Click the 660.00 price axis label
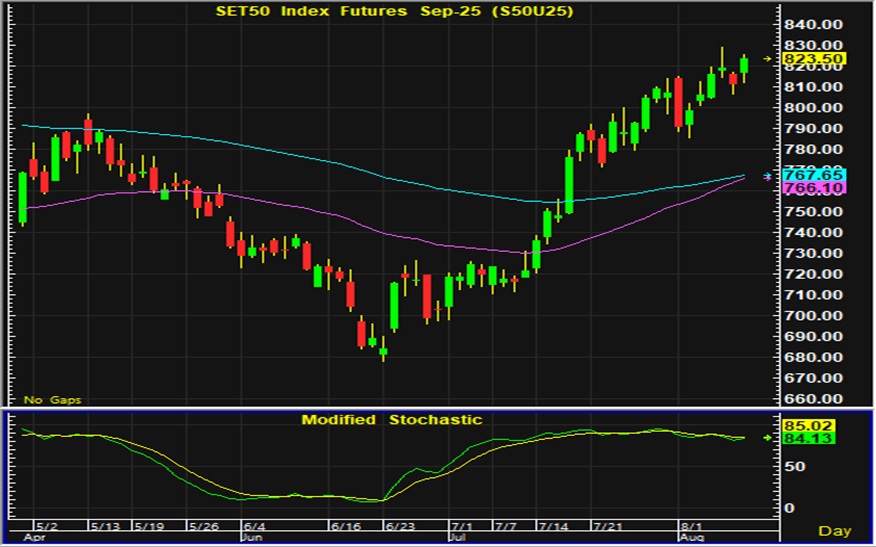 [x=811, y=399]
